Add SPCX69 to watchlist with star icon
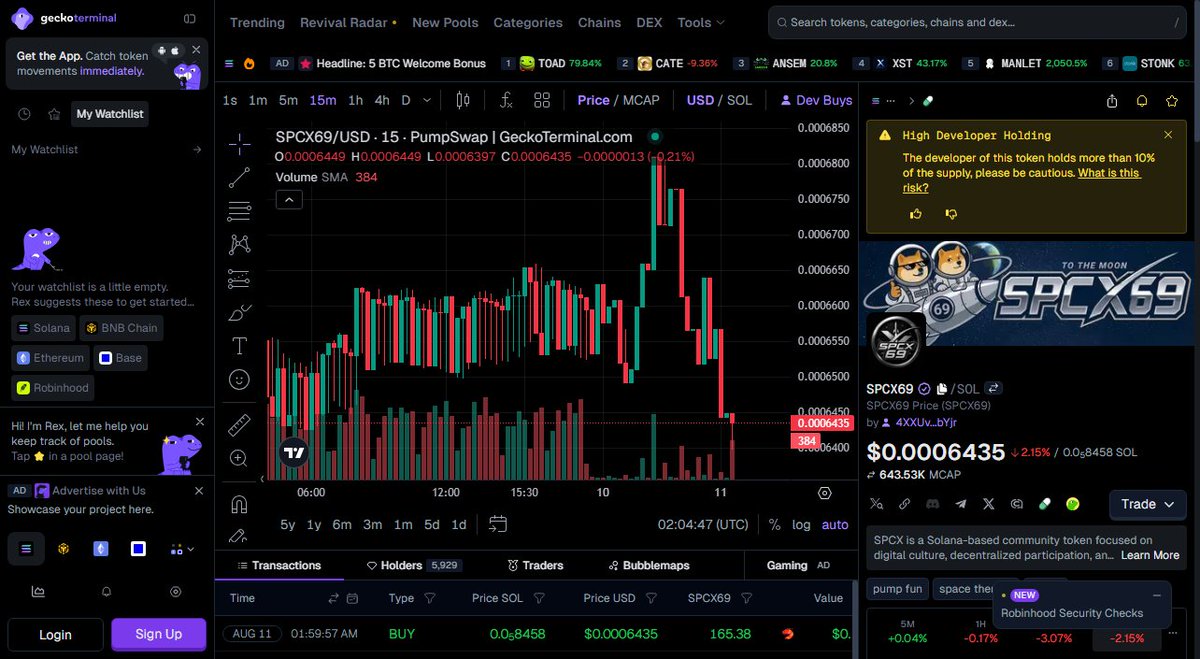This screenshot has height=659, width=1200. click(x=1172, y=101)
